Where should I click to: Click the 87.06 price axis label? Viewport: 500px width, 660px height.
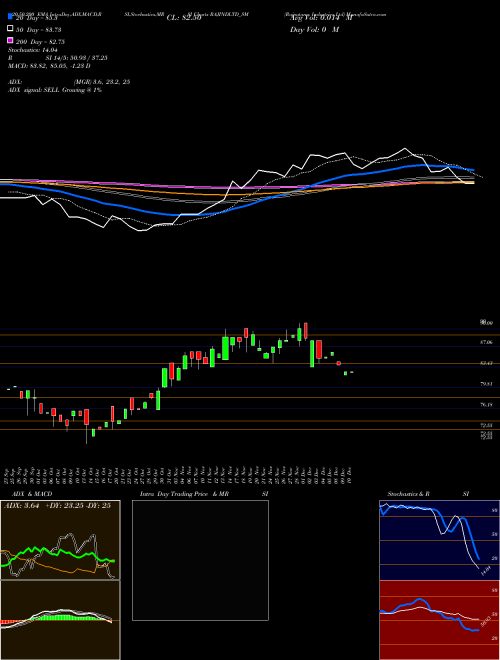point(486,343)
